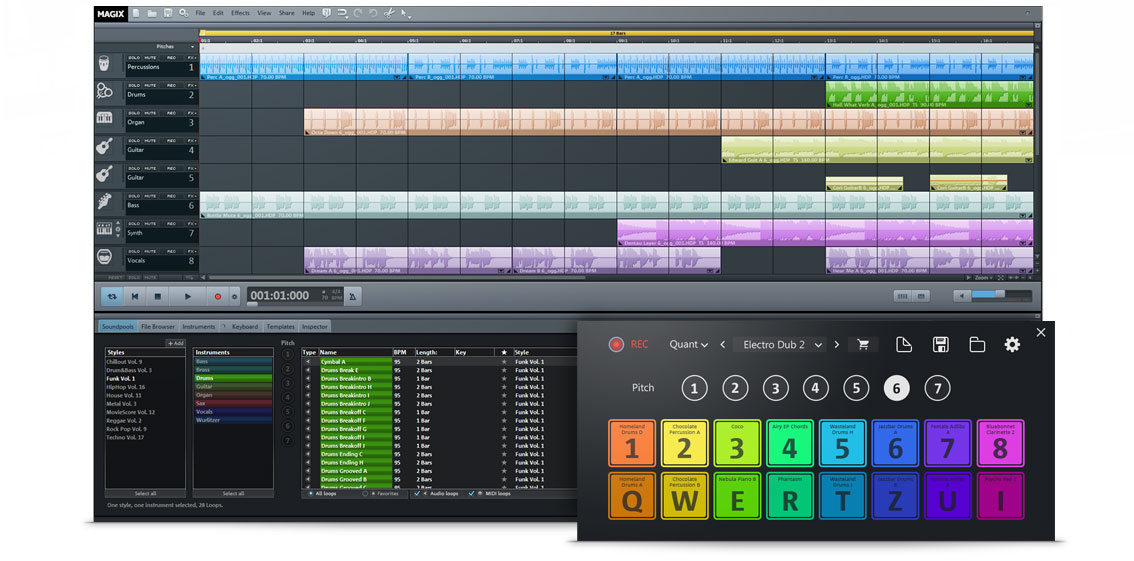Screen dimensions: 1134x561
Task: Select the scissors cut tool in toolbar
Action: 388,13
